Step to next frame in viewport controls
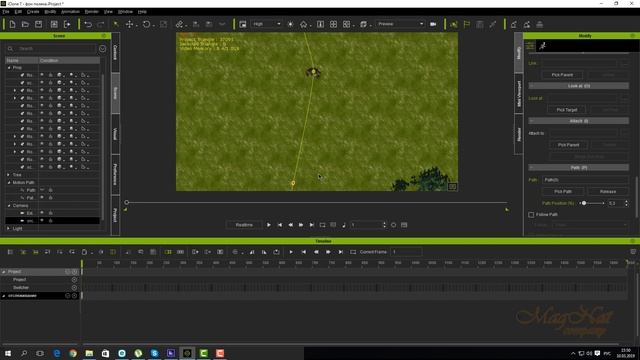Viewport: 640px width, 360px height. [x=301, y=225]
